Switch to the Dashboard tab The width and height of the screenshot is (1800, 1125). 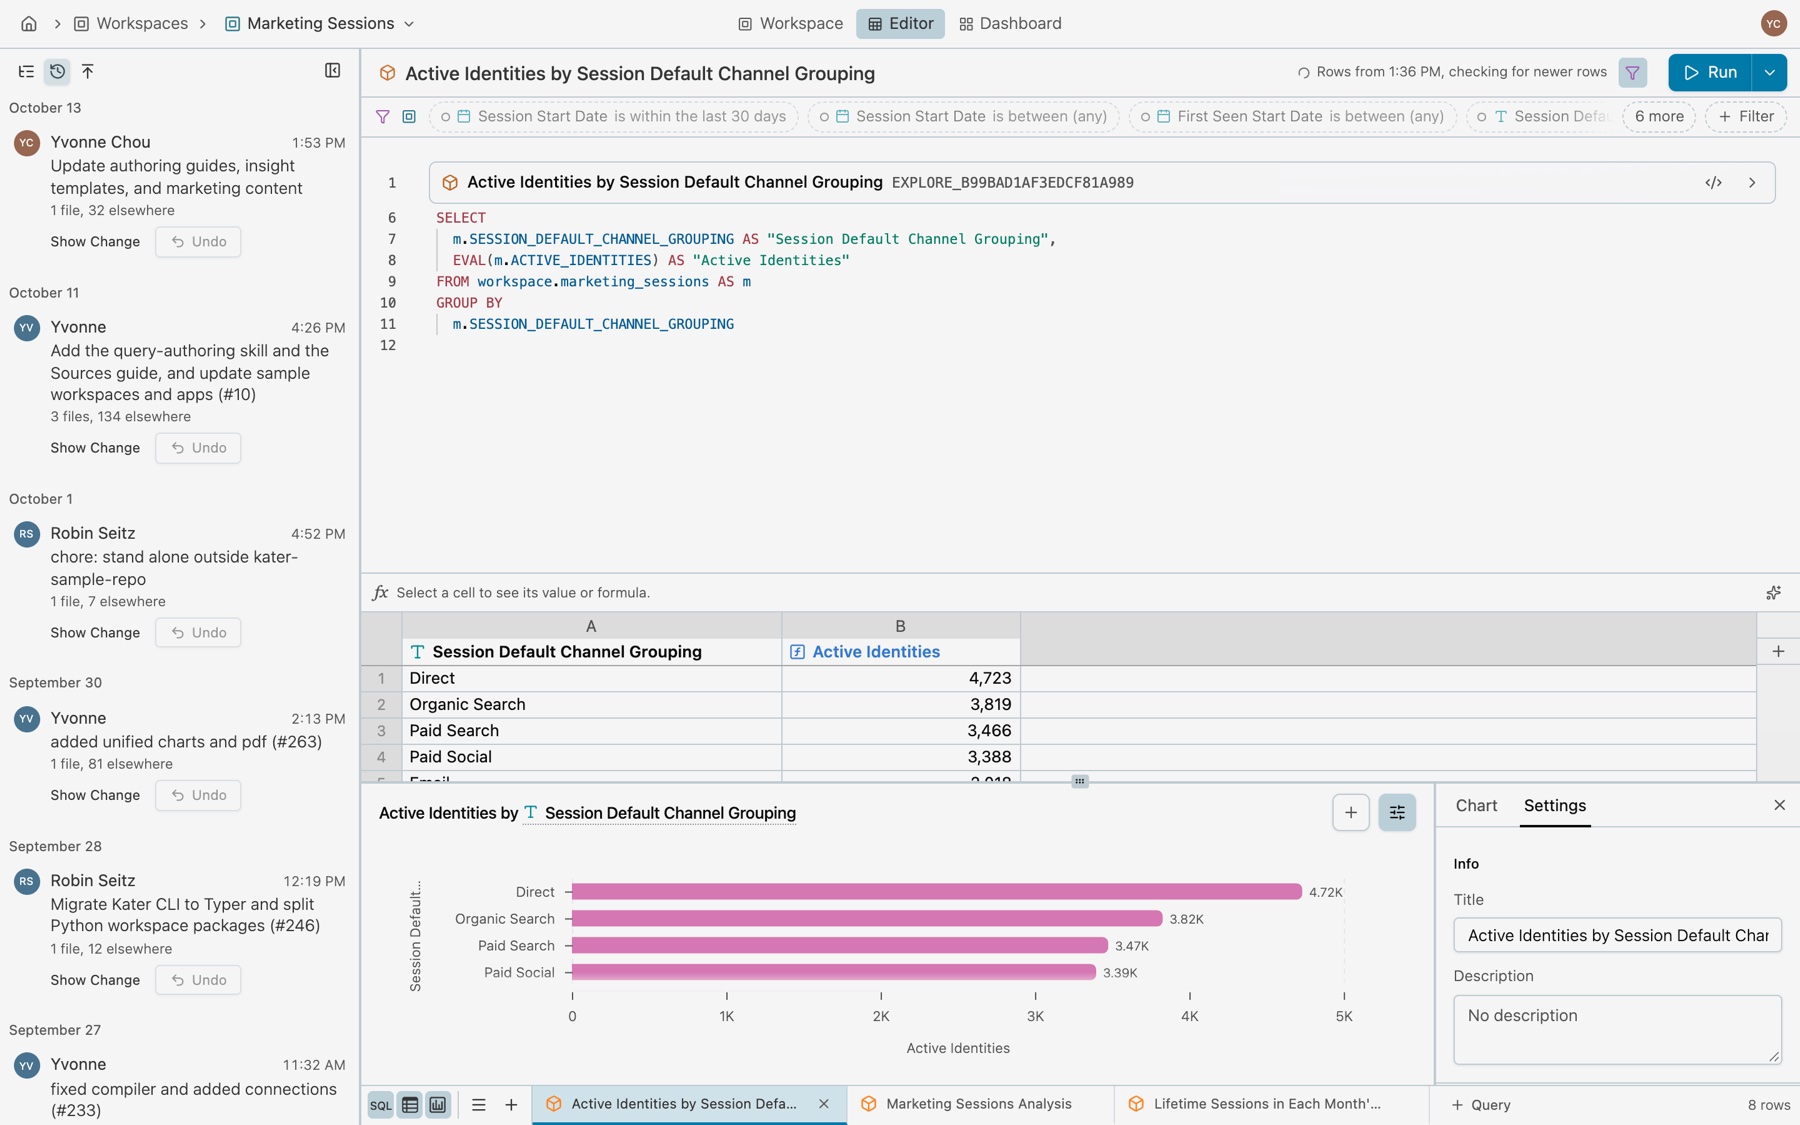click(1010, 23)
